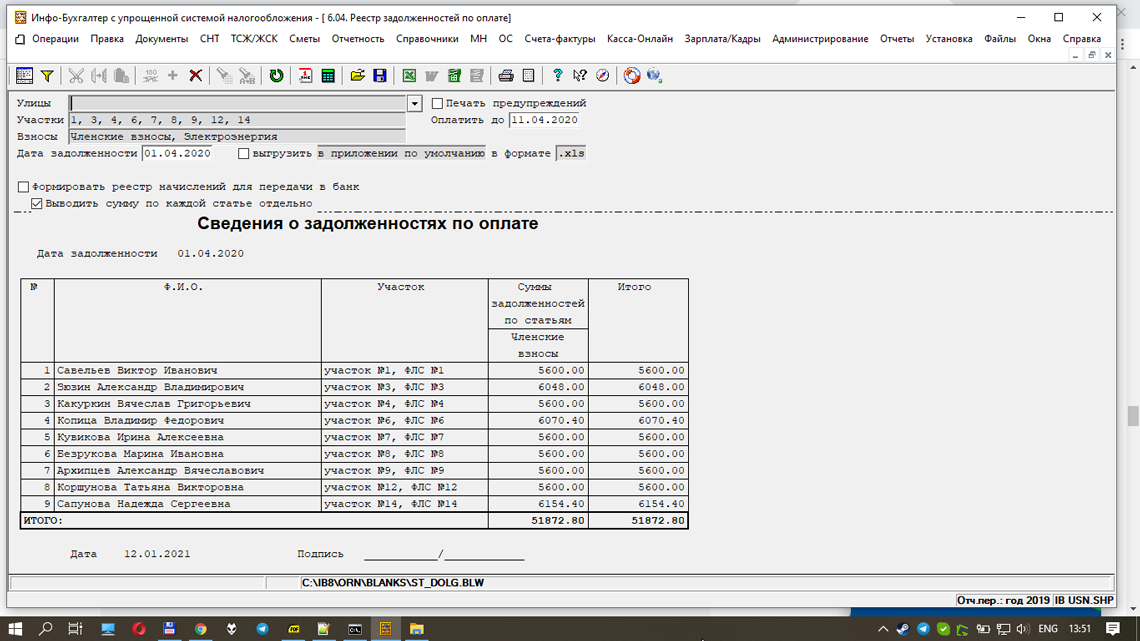Click the yellow filter funnel icon
Screen dimensions: 1140x641
click(x=47, y=76)
